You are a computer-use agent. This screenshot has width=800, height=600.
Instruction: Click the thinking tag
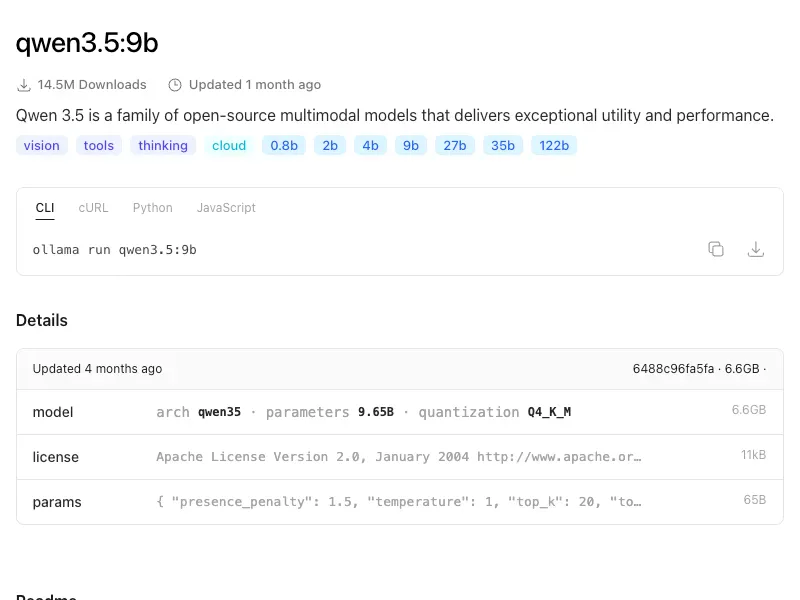point(163,145)
